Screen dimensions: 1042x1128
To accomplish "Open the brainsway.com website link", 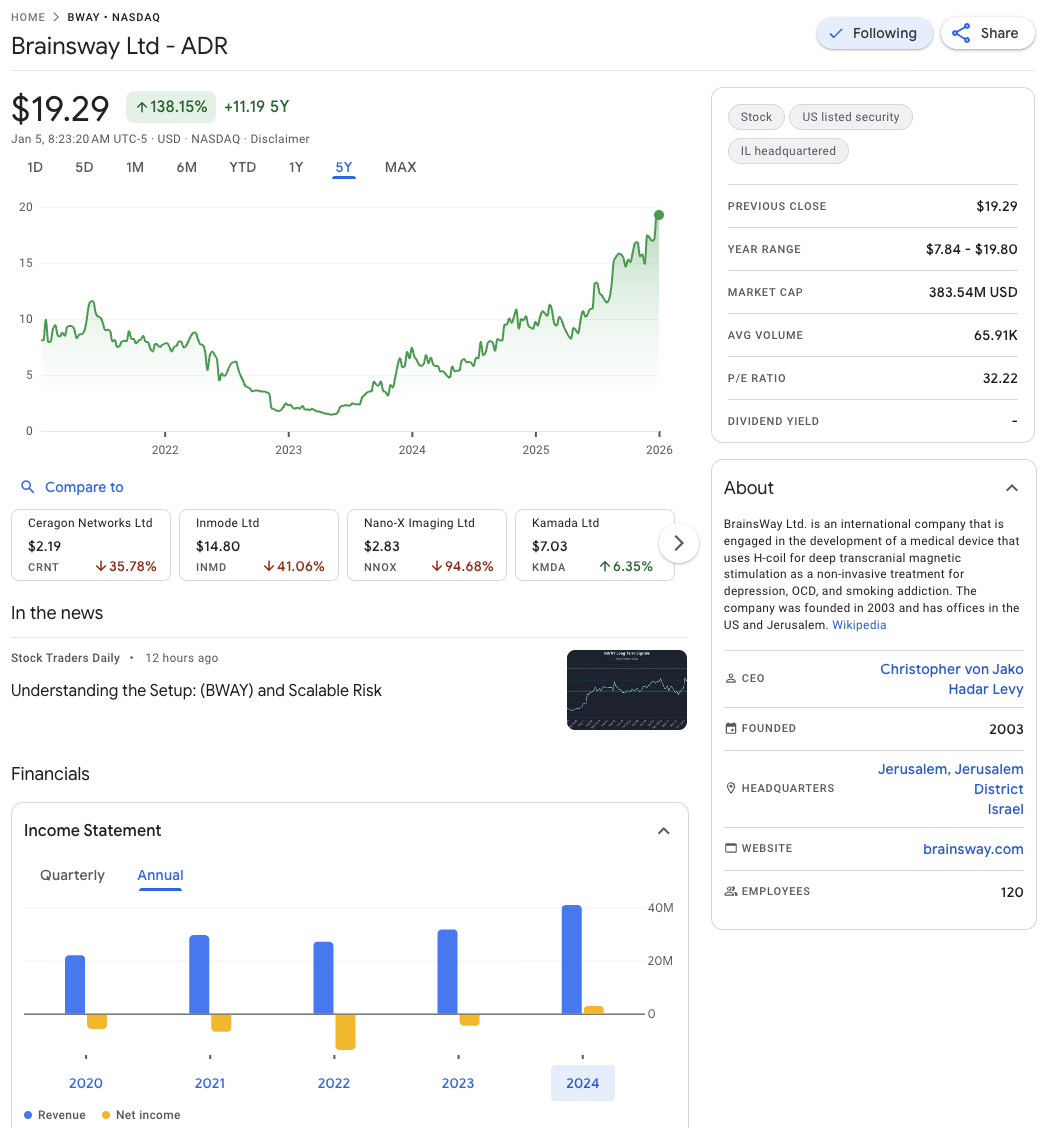I will coord(972,849).
